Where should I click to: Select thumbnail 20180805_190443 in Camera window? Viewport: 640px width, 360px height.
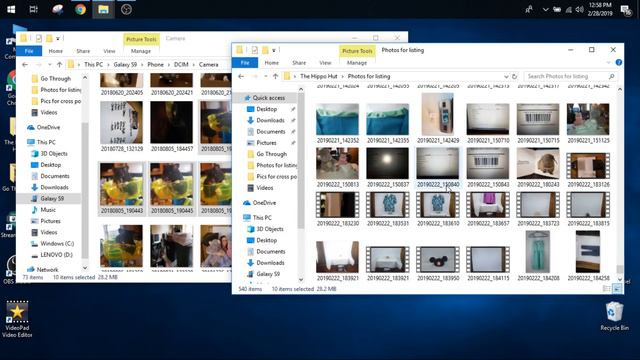click(x=122, y=188)
